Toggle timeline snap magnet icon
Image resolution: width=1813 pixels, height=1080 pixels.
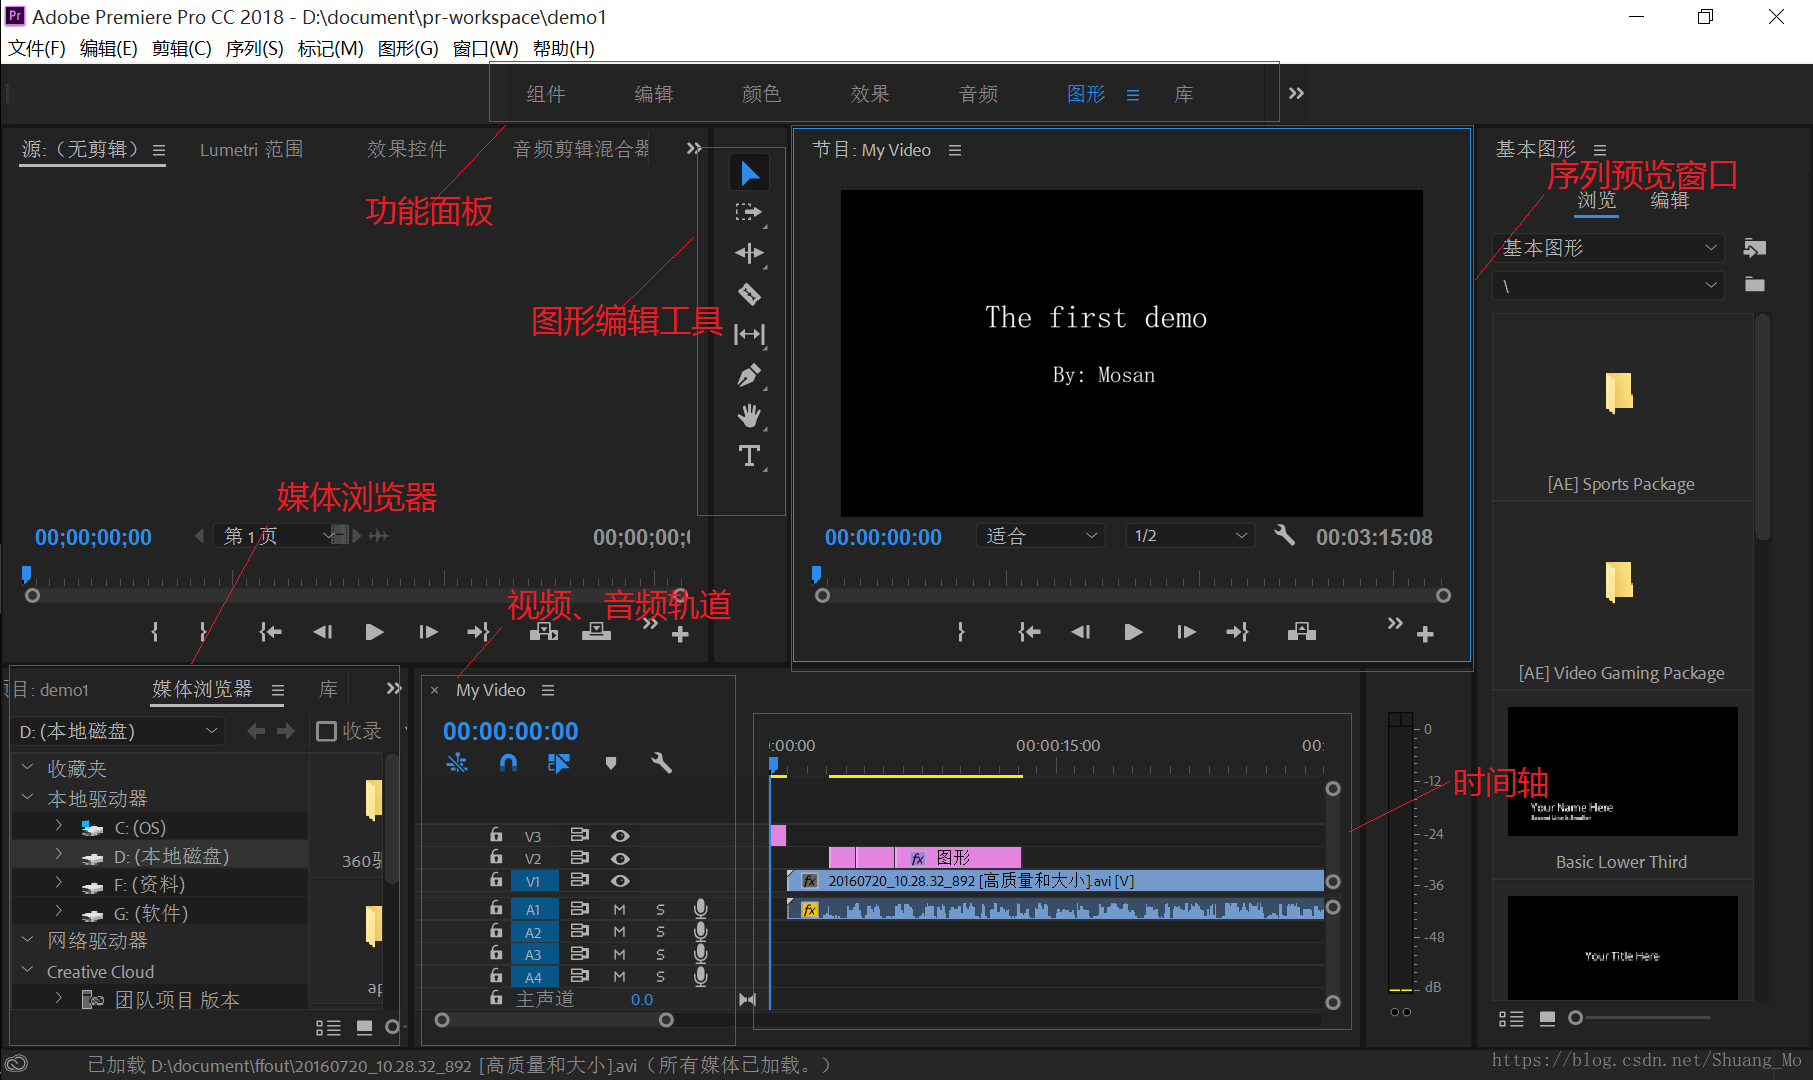tap(508, 763)
